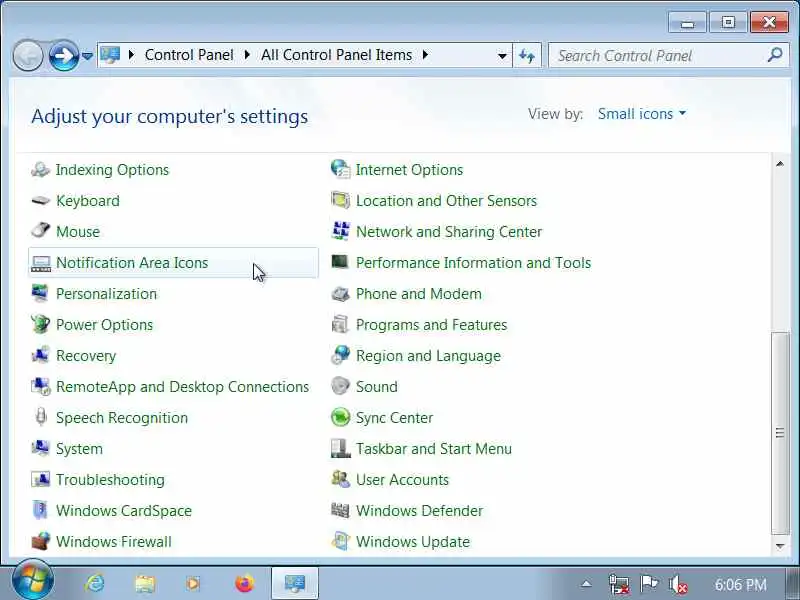Click the scrollbar up arrow
The image size is (800, 600).
tap(780, 164)
